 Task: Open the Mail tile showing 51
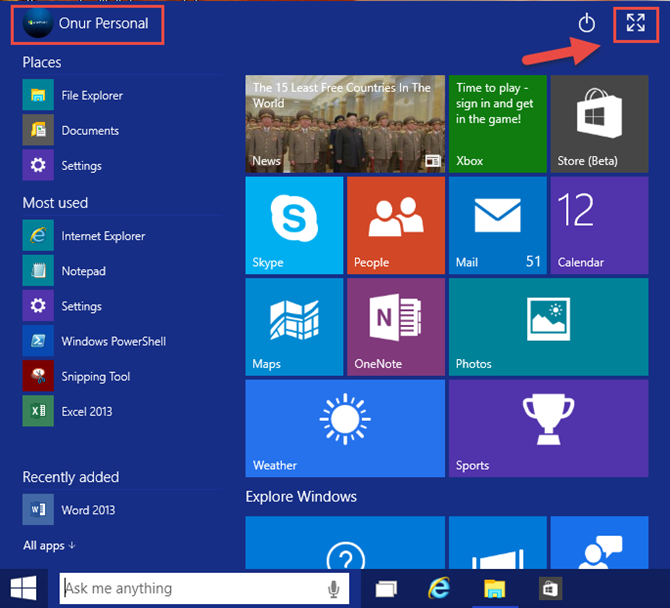pos(497,225)
